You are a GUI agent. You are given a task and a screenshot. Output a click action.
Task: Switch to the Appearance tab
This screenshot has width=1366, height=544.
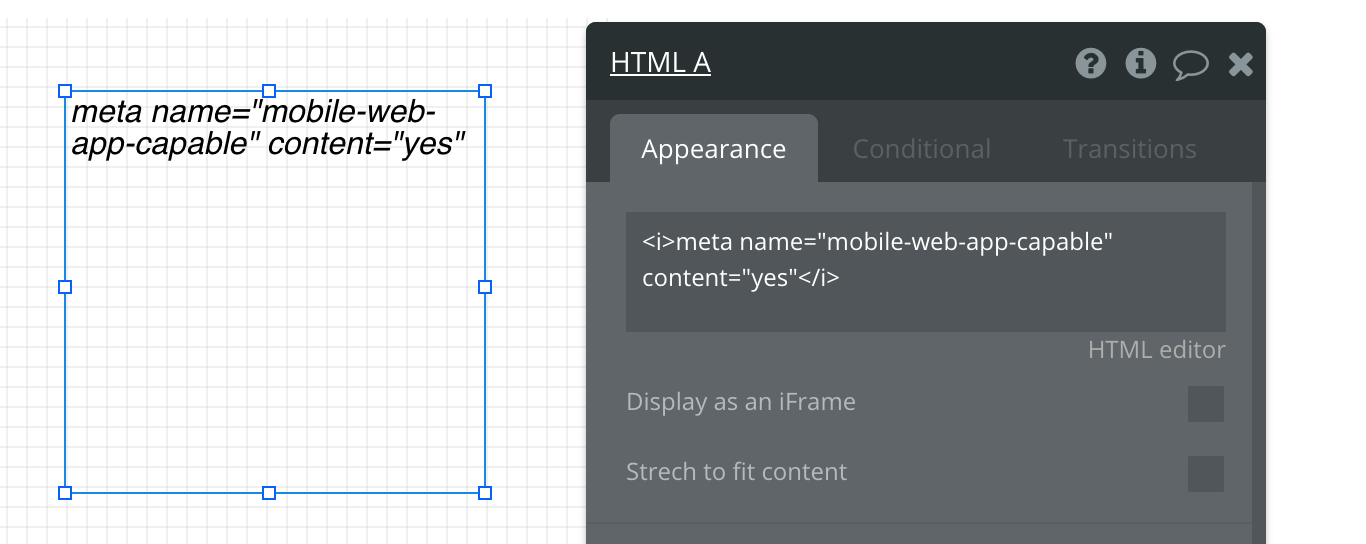pos(713,149)
